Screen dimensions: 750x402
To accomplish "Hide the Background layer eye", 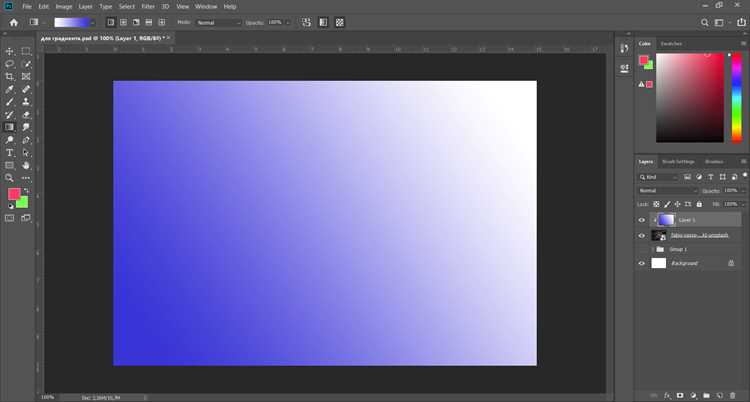I will pyautogui.click(x=642, y=263).
